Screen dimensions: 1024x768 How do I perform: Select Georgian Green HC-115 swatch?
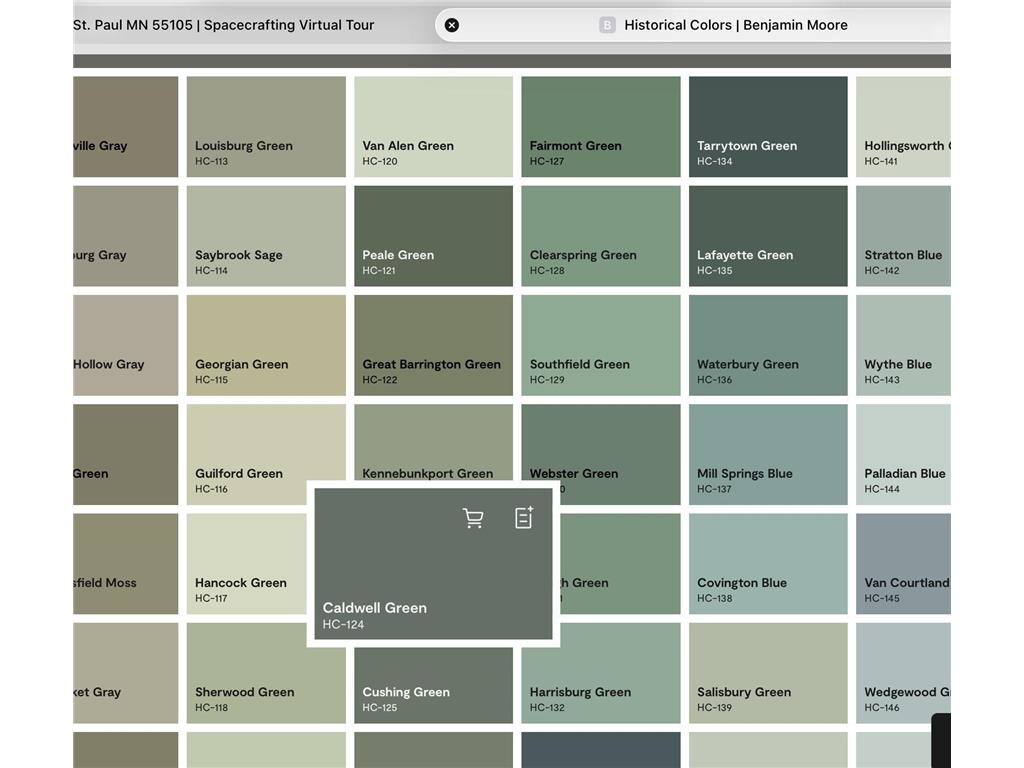point(266,345)
